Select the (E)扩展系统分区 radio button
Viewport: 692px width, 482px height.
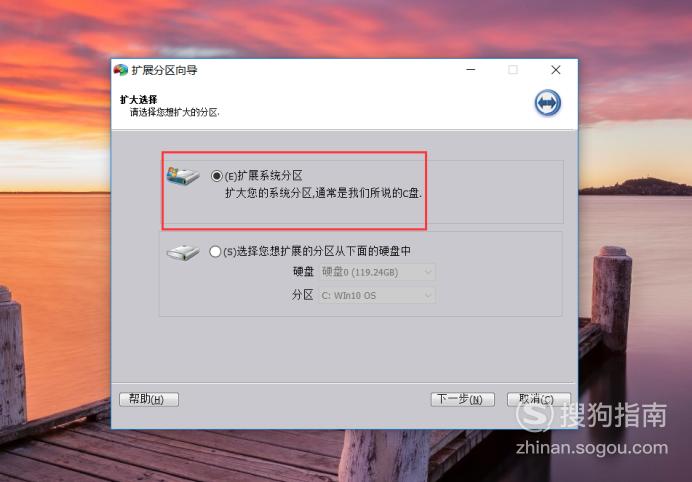(216, 176)
